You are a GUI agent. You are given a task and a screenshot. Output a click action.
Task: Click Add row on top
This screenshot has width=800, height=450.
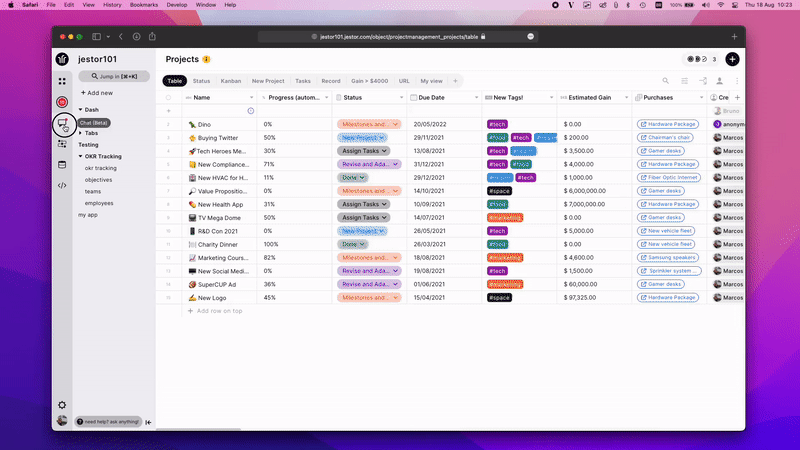click(x=215, y=311)
